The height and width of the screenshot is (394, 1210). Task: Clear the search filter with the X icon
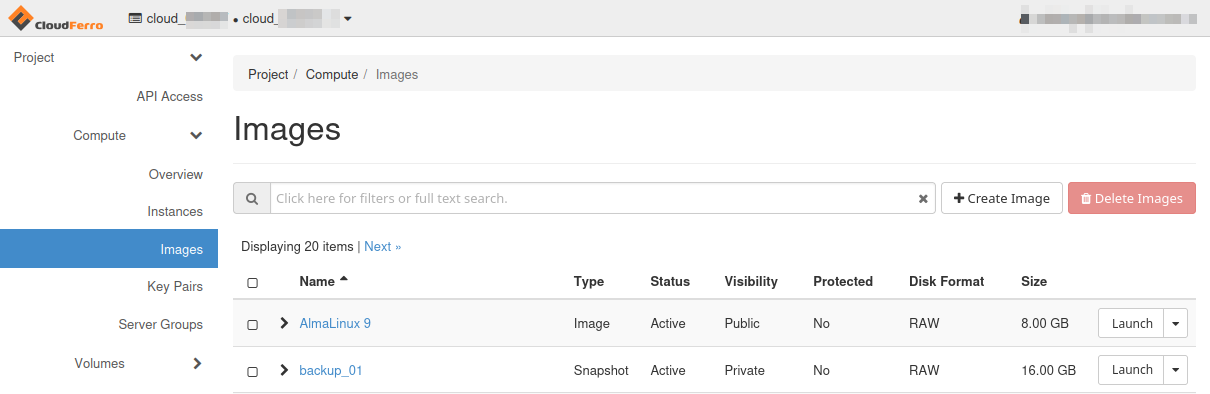coord(923,199)
